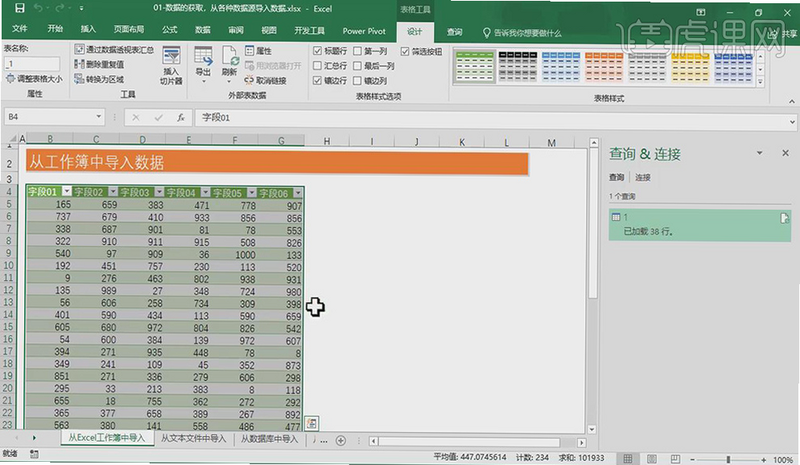Viewport: 800px width, 465px height.
Task: Click 删除重复值 remove duplicates
Action: (99, 64)
